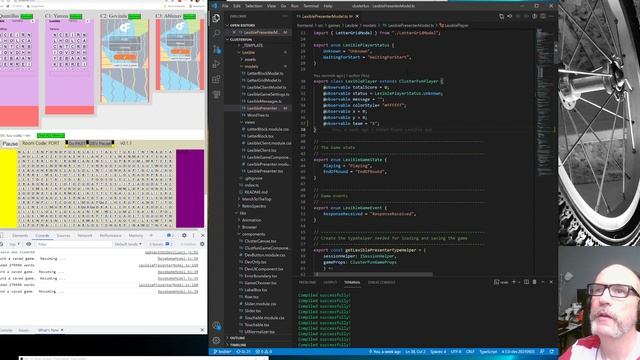
Task: Open the Accounts menu in activity bar
Action: tap(216, 326)
